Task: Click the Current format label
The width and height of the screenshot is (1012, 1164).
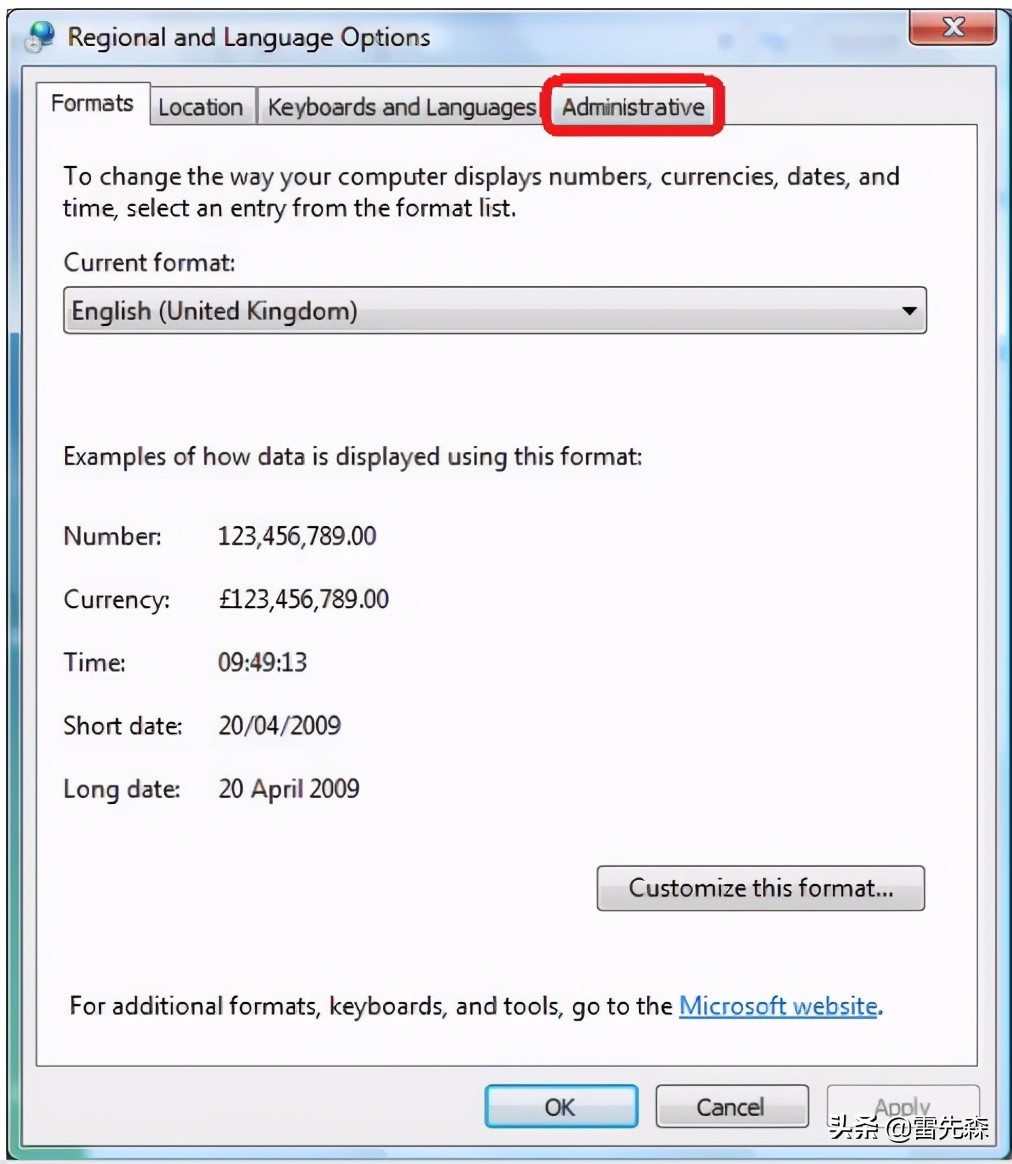Action: pyautogui.click(x=149, y=263)
